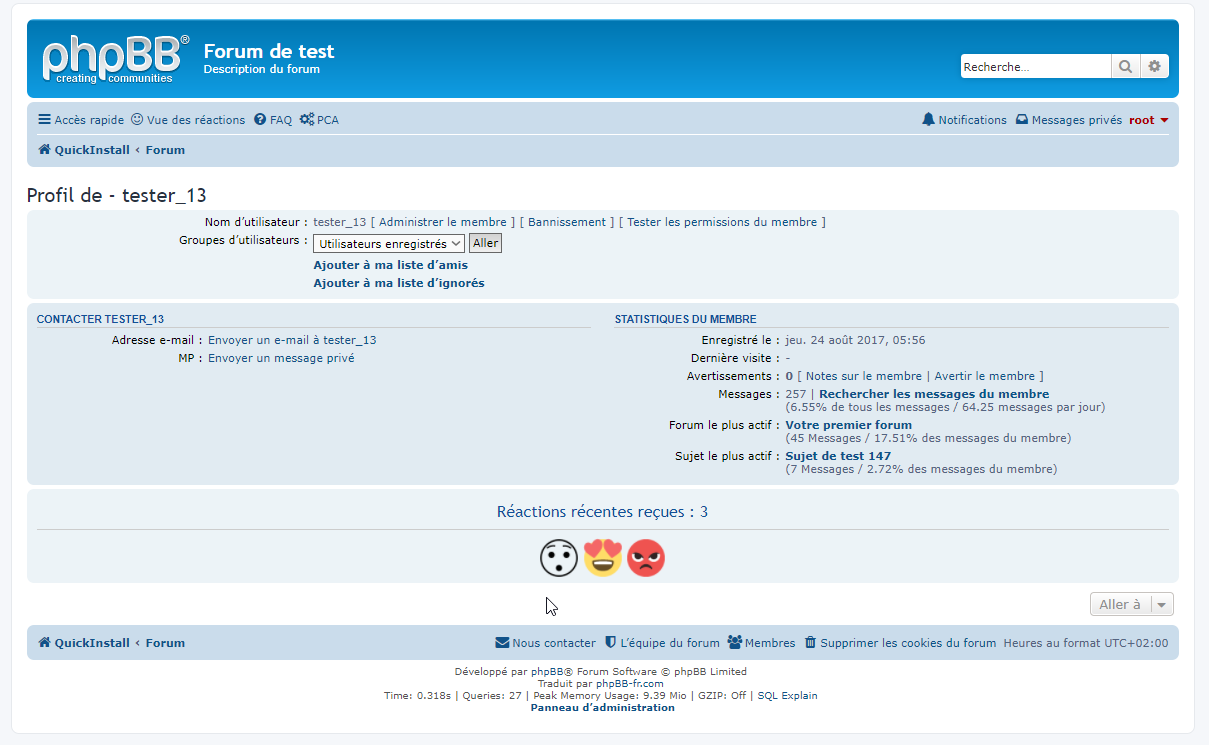Viewport: 1209px width, 745px height.
Task: Open the FAQ page
Action: (273, 120)
